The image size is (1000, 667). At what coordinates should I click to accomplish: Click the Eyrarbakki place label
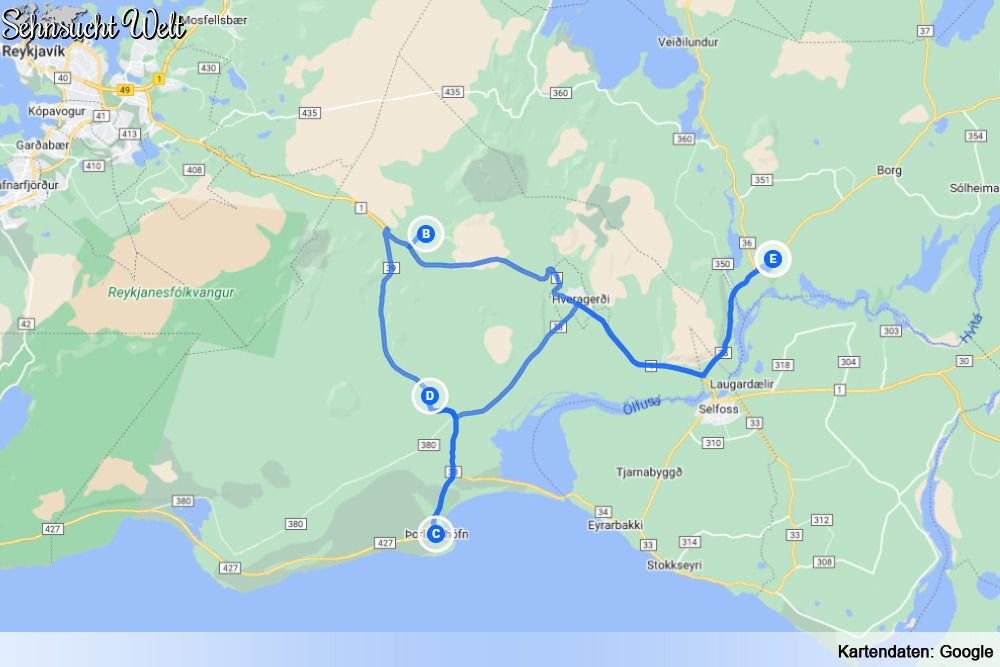click(x=615, y=525)
